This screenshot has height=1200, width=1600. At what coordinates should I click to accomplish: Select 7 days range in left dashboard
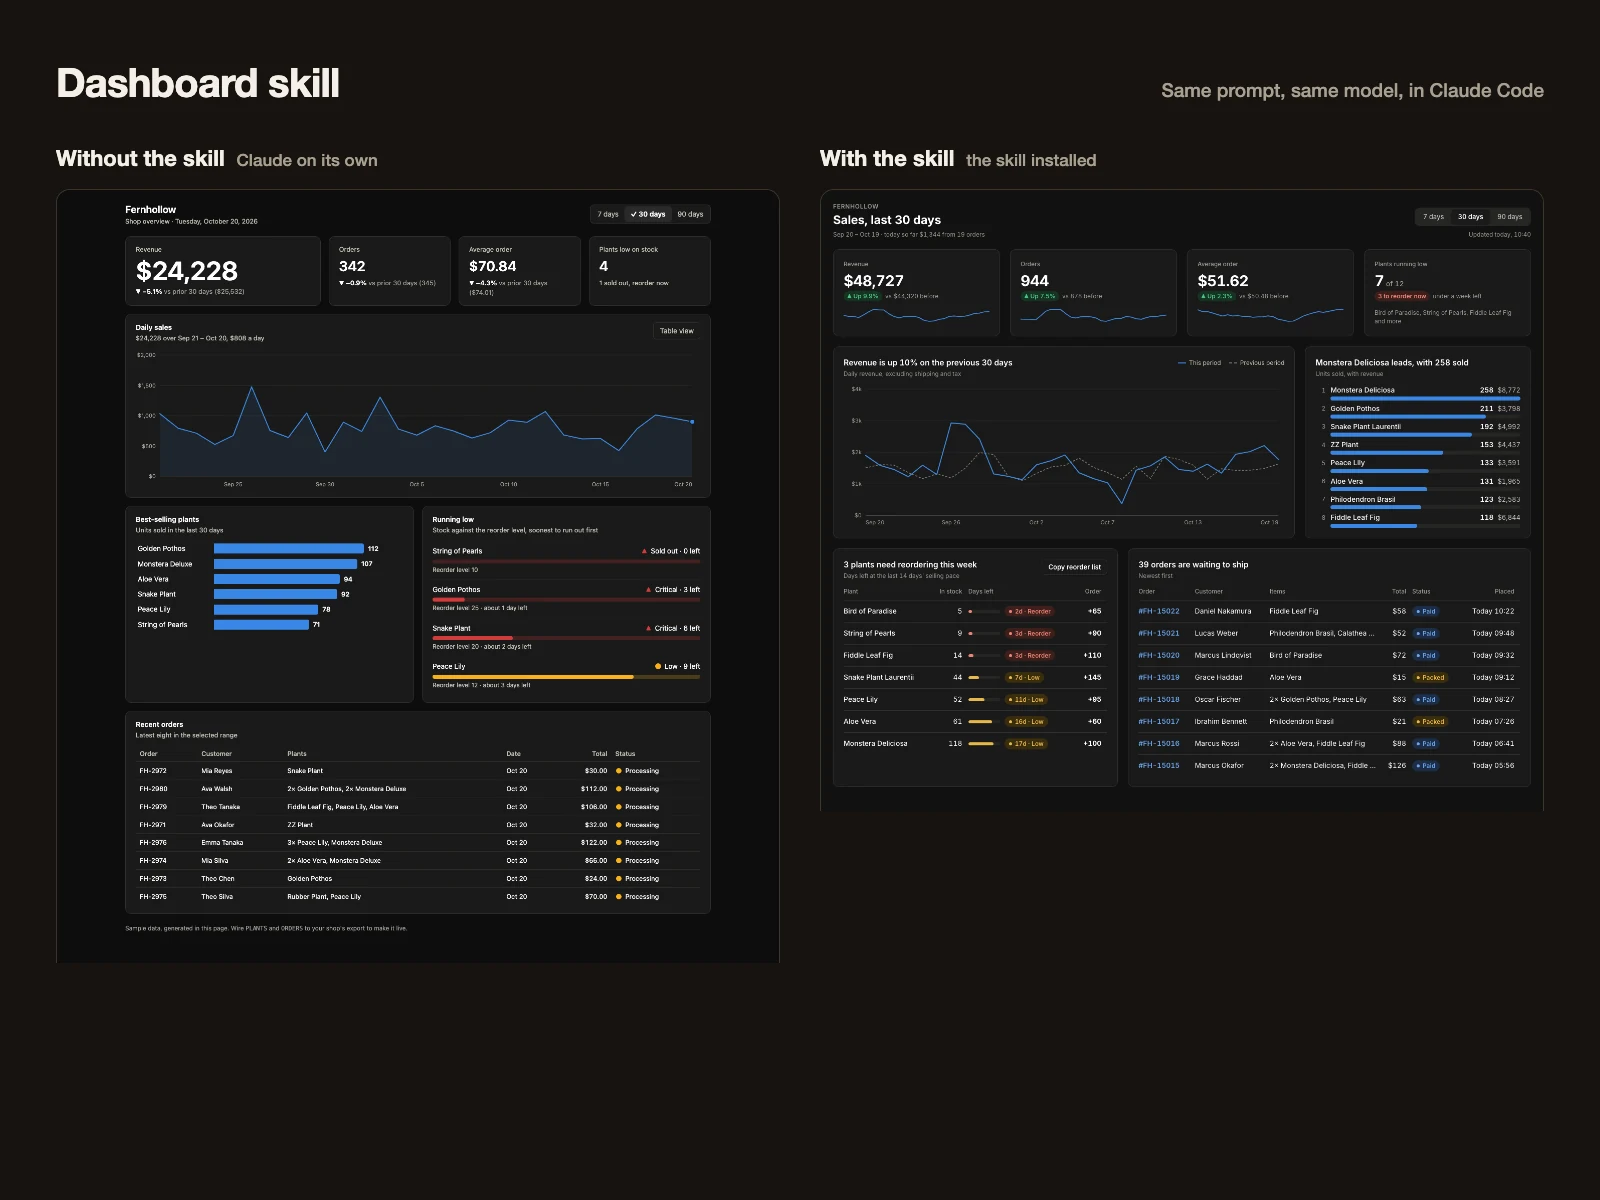(608, 214)
